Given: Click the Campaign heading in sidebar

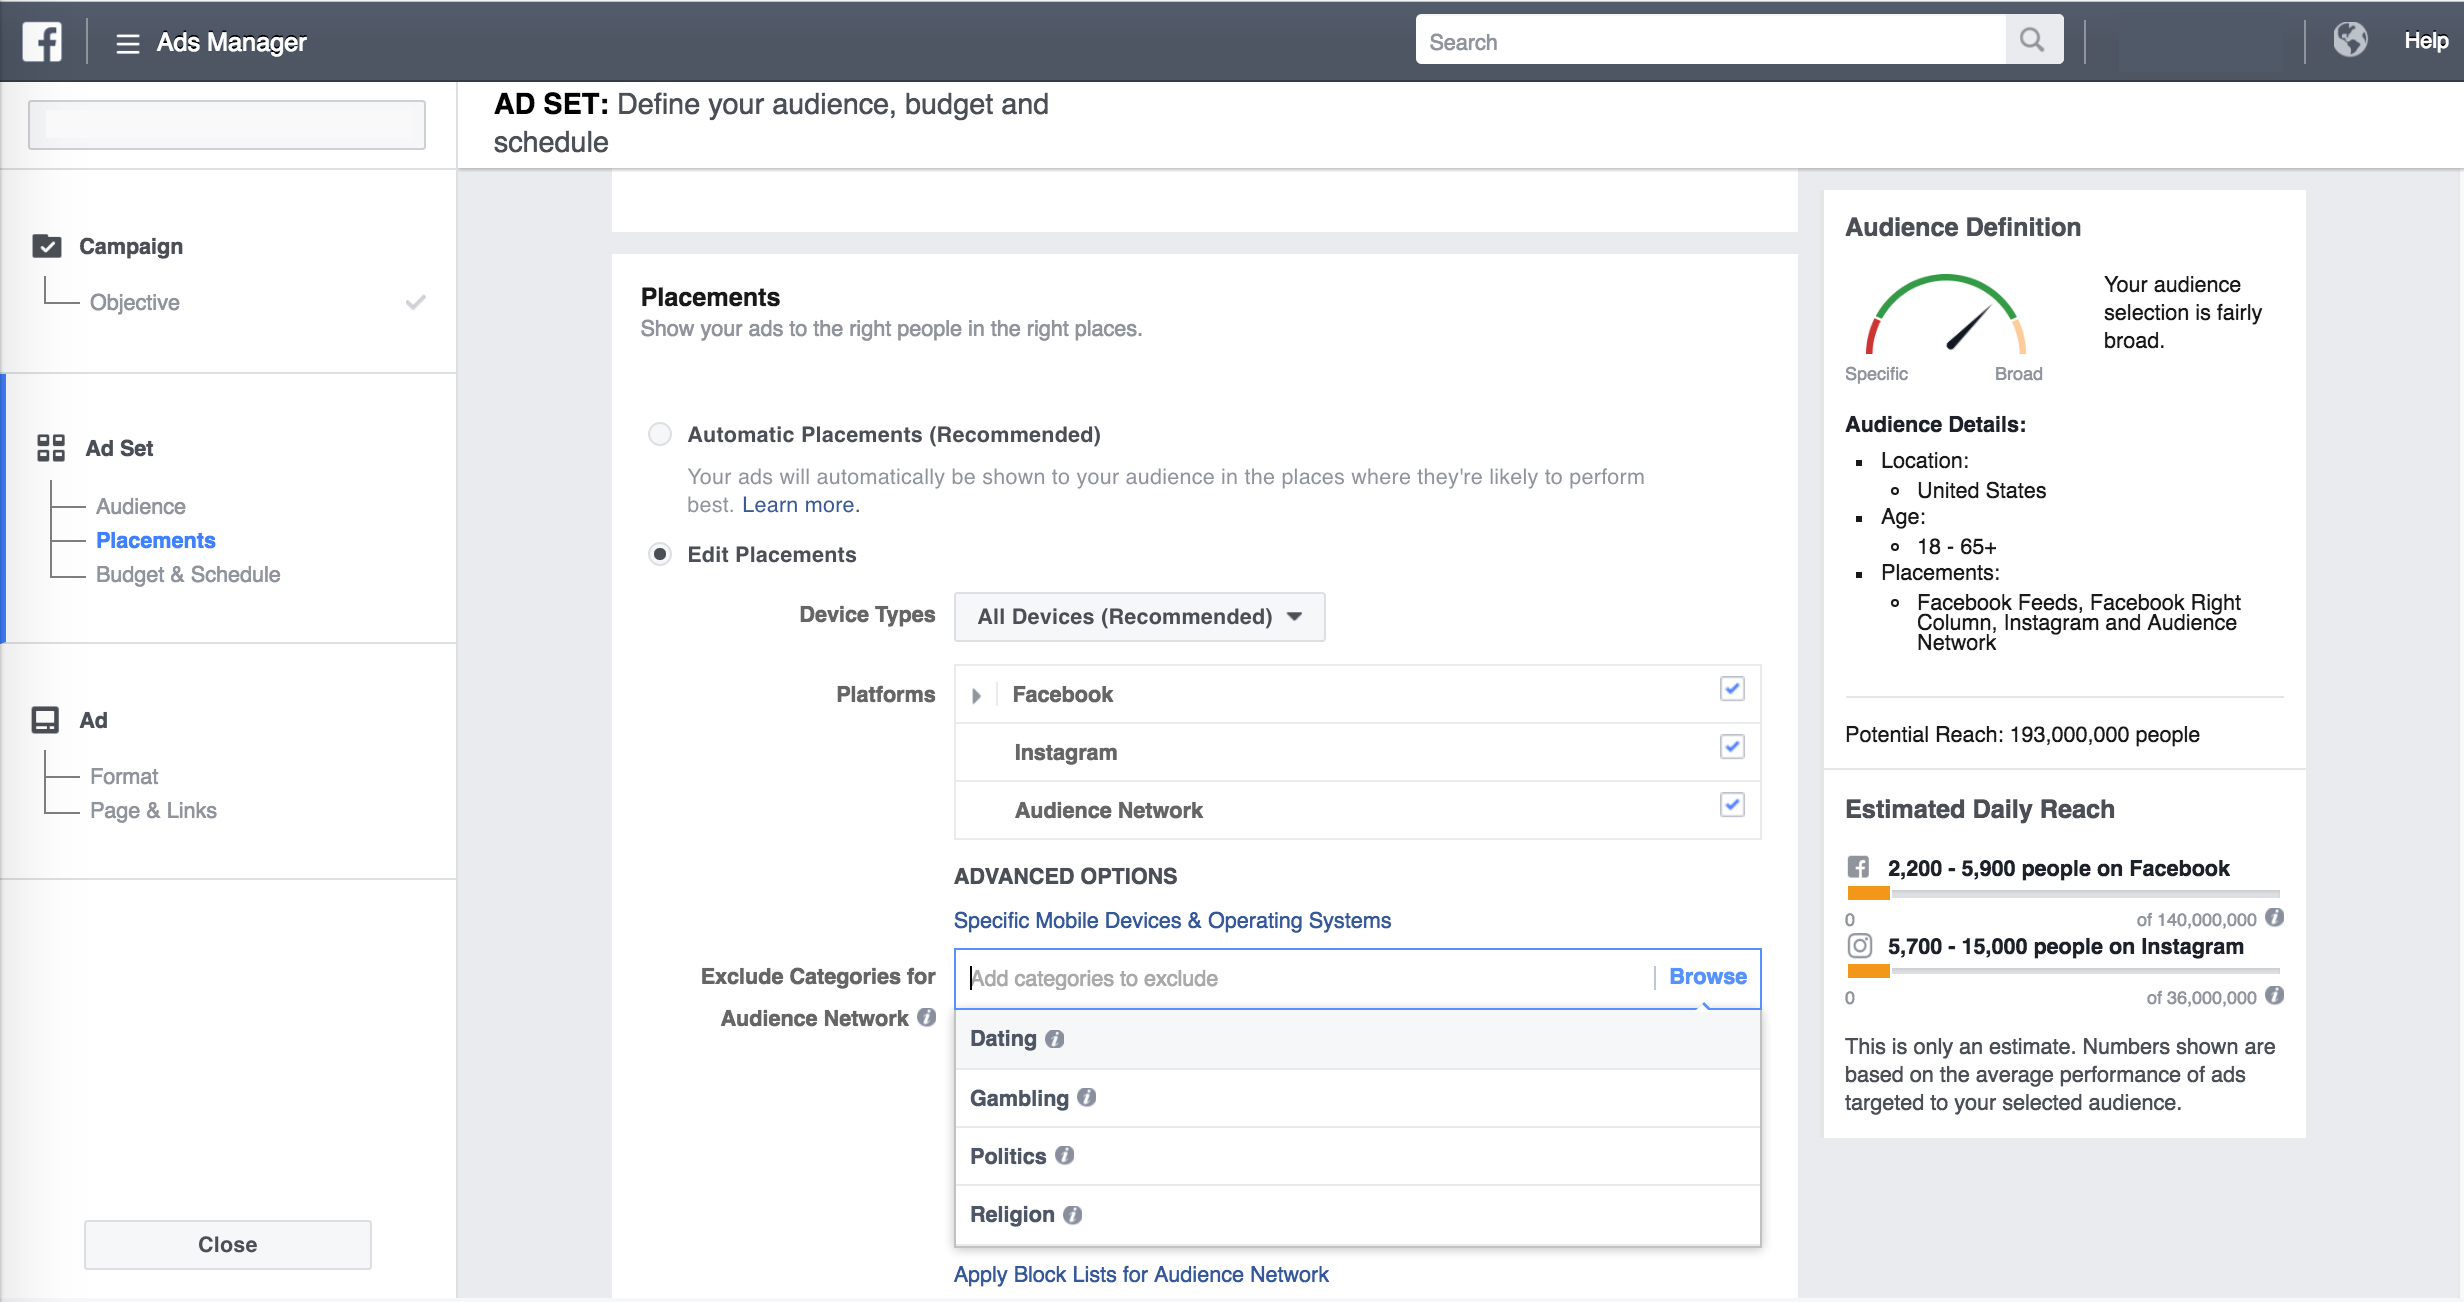Looking at the screenshot, I should click(131, 246).
